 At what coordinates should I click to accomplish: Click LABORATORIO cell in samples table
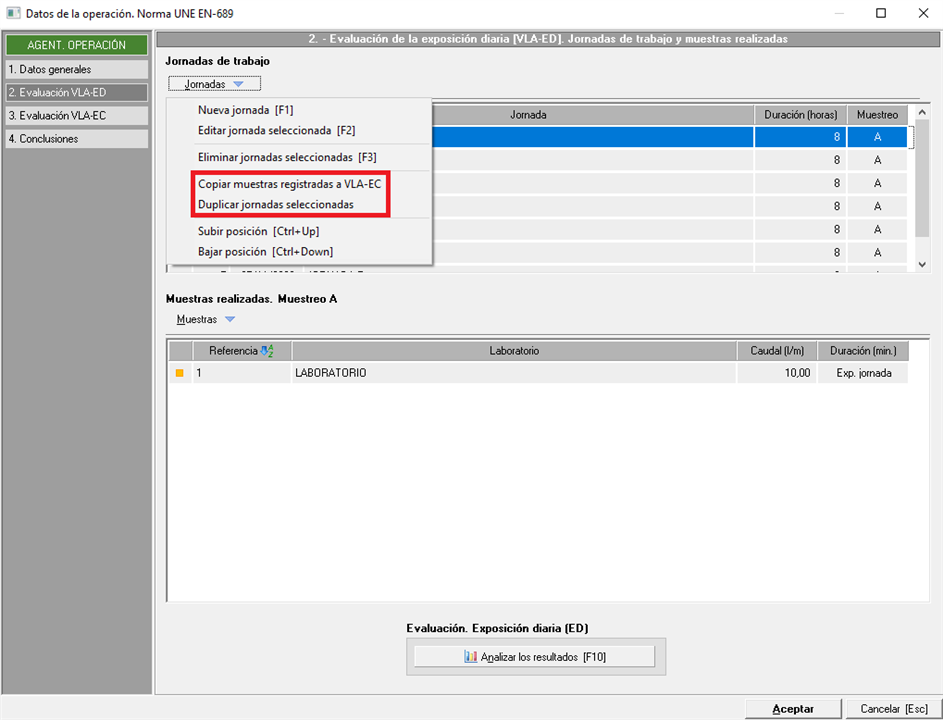pyautogui.click(x=514, y=373)
